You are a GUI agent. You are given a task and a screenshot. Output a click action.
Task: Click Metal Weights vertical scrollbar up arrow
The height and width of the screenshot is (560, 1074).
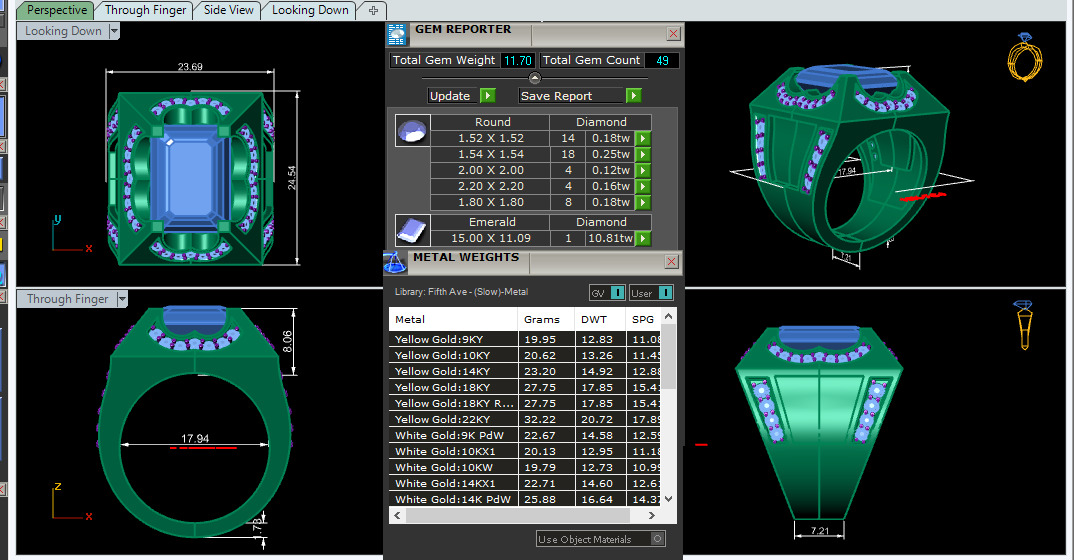[669, 316]
